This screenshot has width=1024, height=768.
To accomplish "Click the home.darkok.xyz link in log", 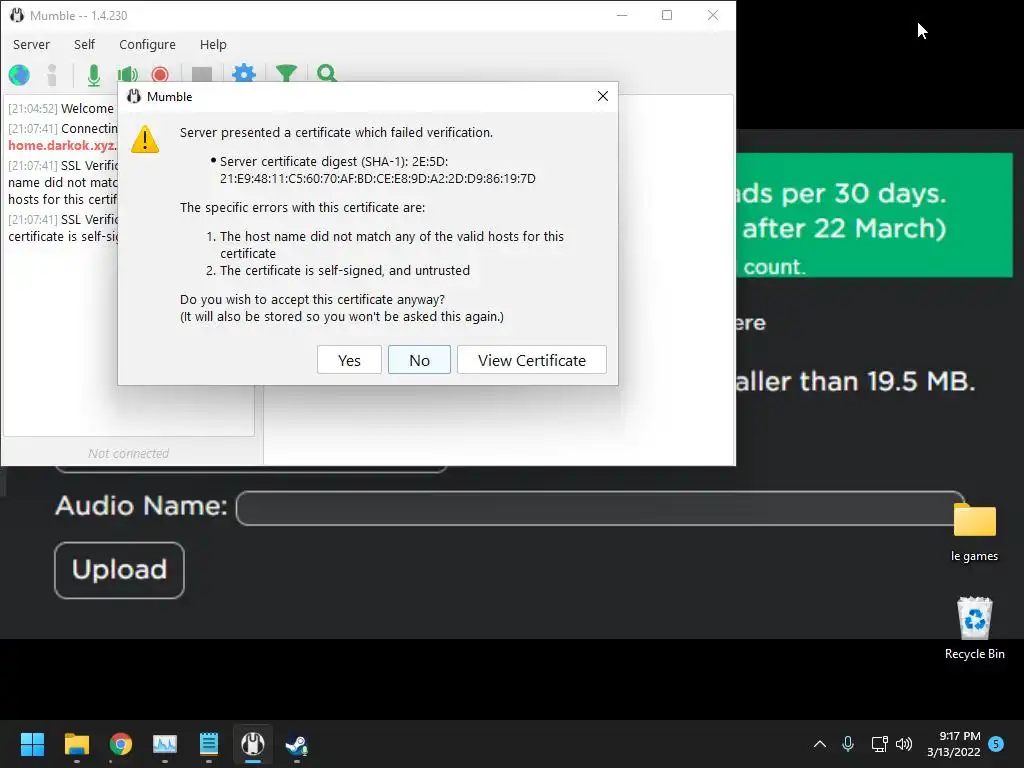I will point(63,146).
